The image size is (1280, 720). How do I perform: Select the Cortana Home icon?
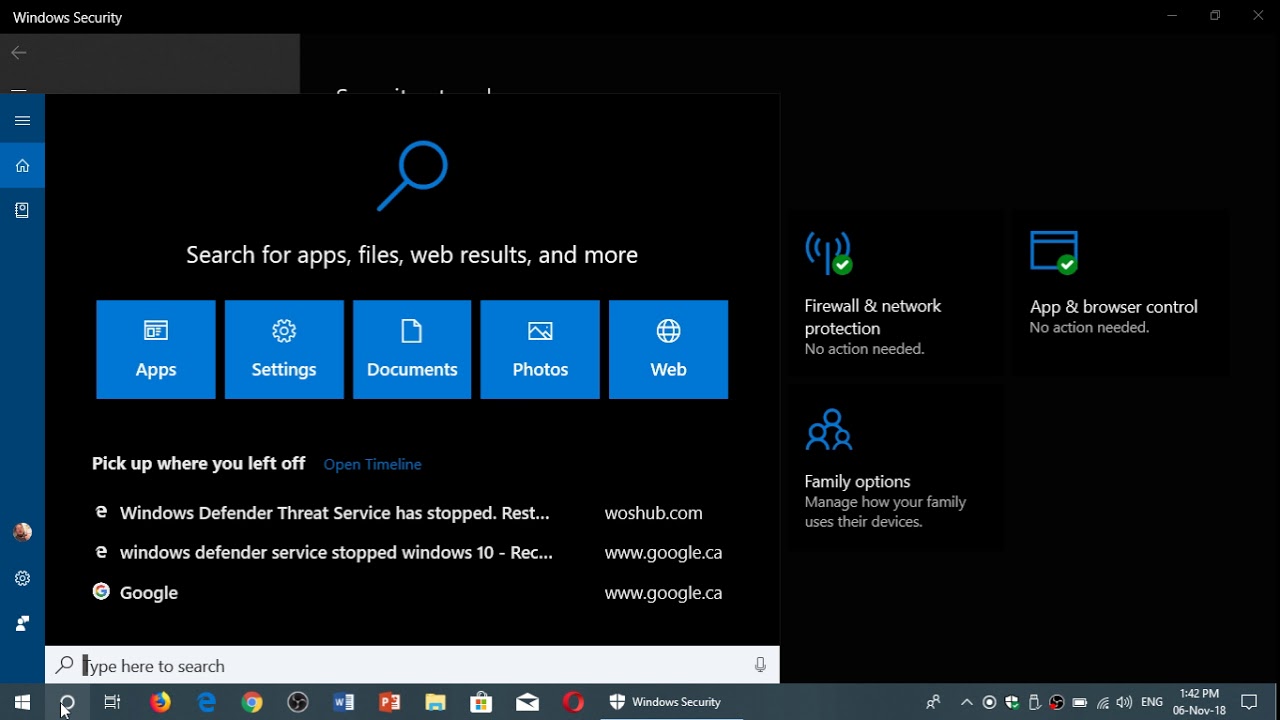pyautogui.click(x=22, y=166)
